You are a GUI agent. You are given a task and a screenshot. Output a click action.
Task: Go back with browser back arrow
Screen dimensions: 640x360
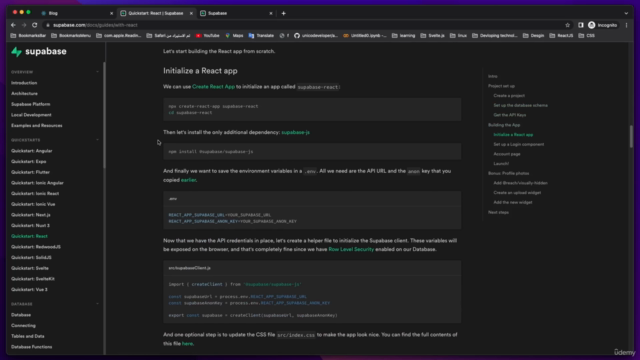coord(13,25)
